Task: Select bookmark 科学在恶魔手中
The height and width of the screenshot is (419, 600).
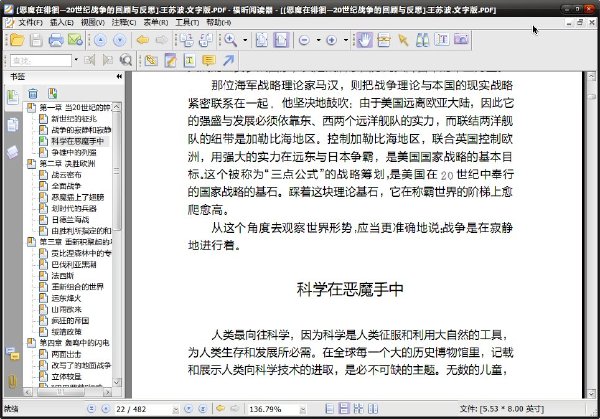Action: click(78, 141)
